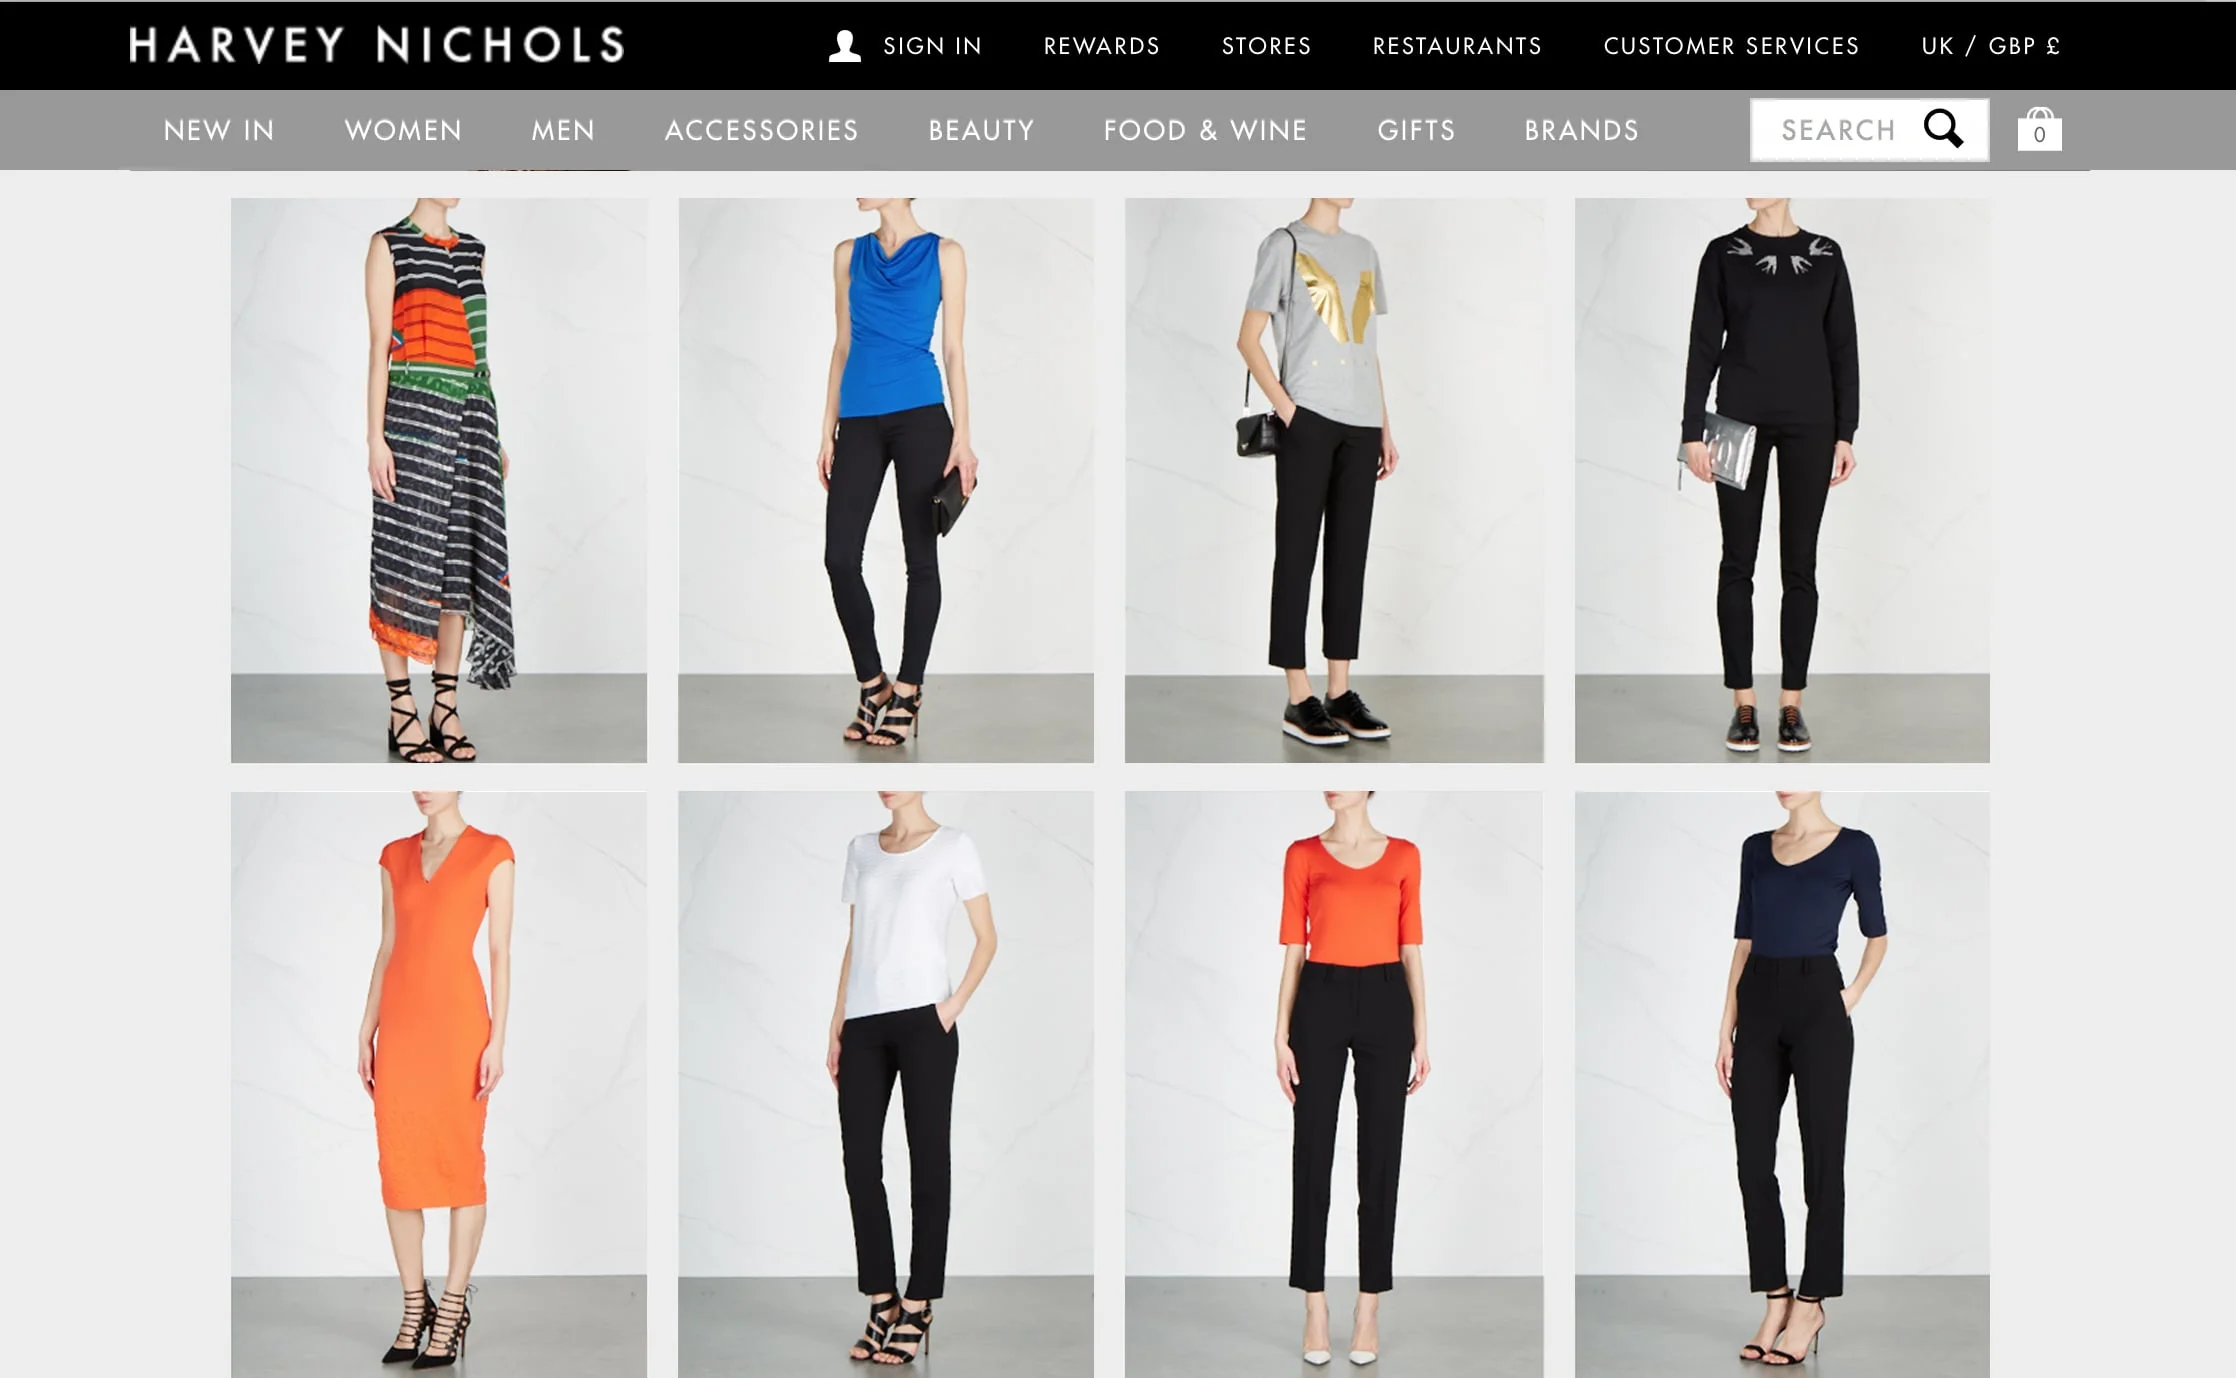Screen dimensions: 2236x1378
Task: Open the black swallow sweatshirt product
Action: pos(1782,480)
